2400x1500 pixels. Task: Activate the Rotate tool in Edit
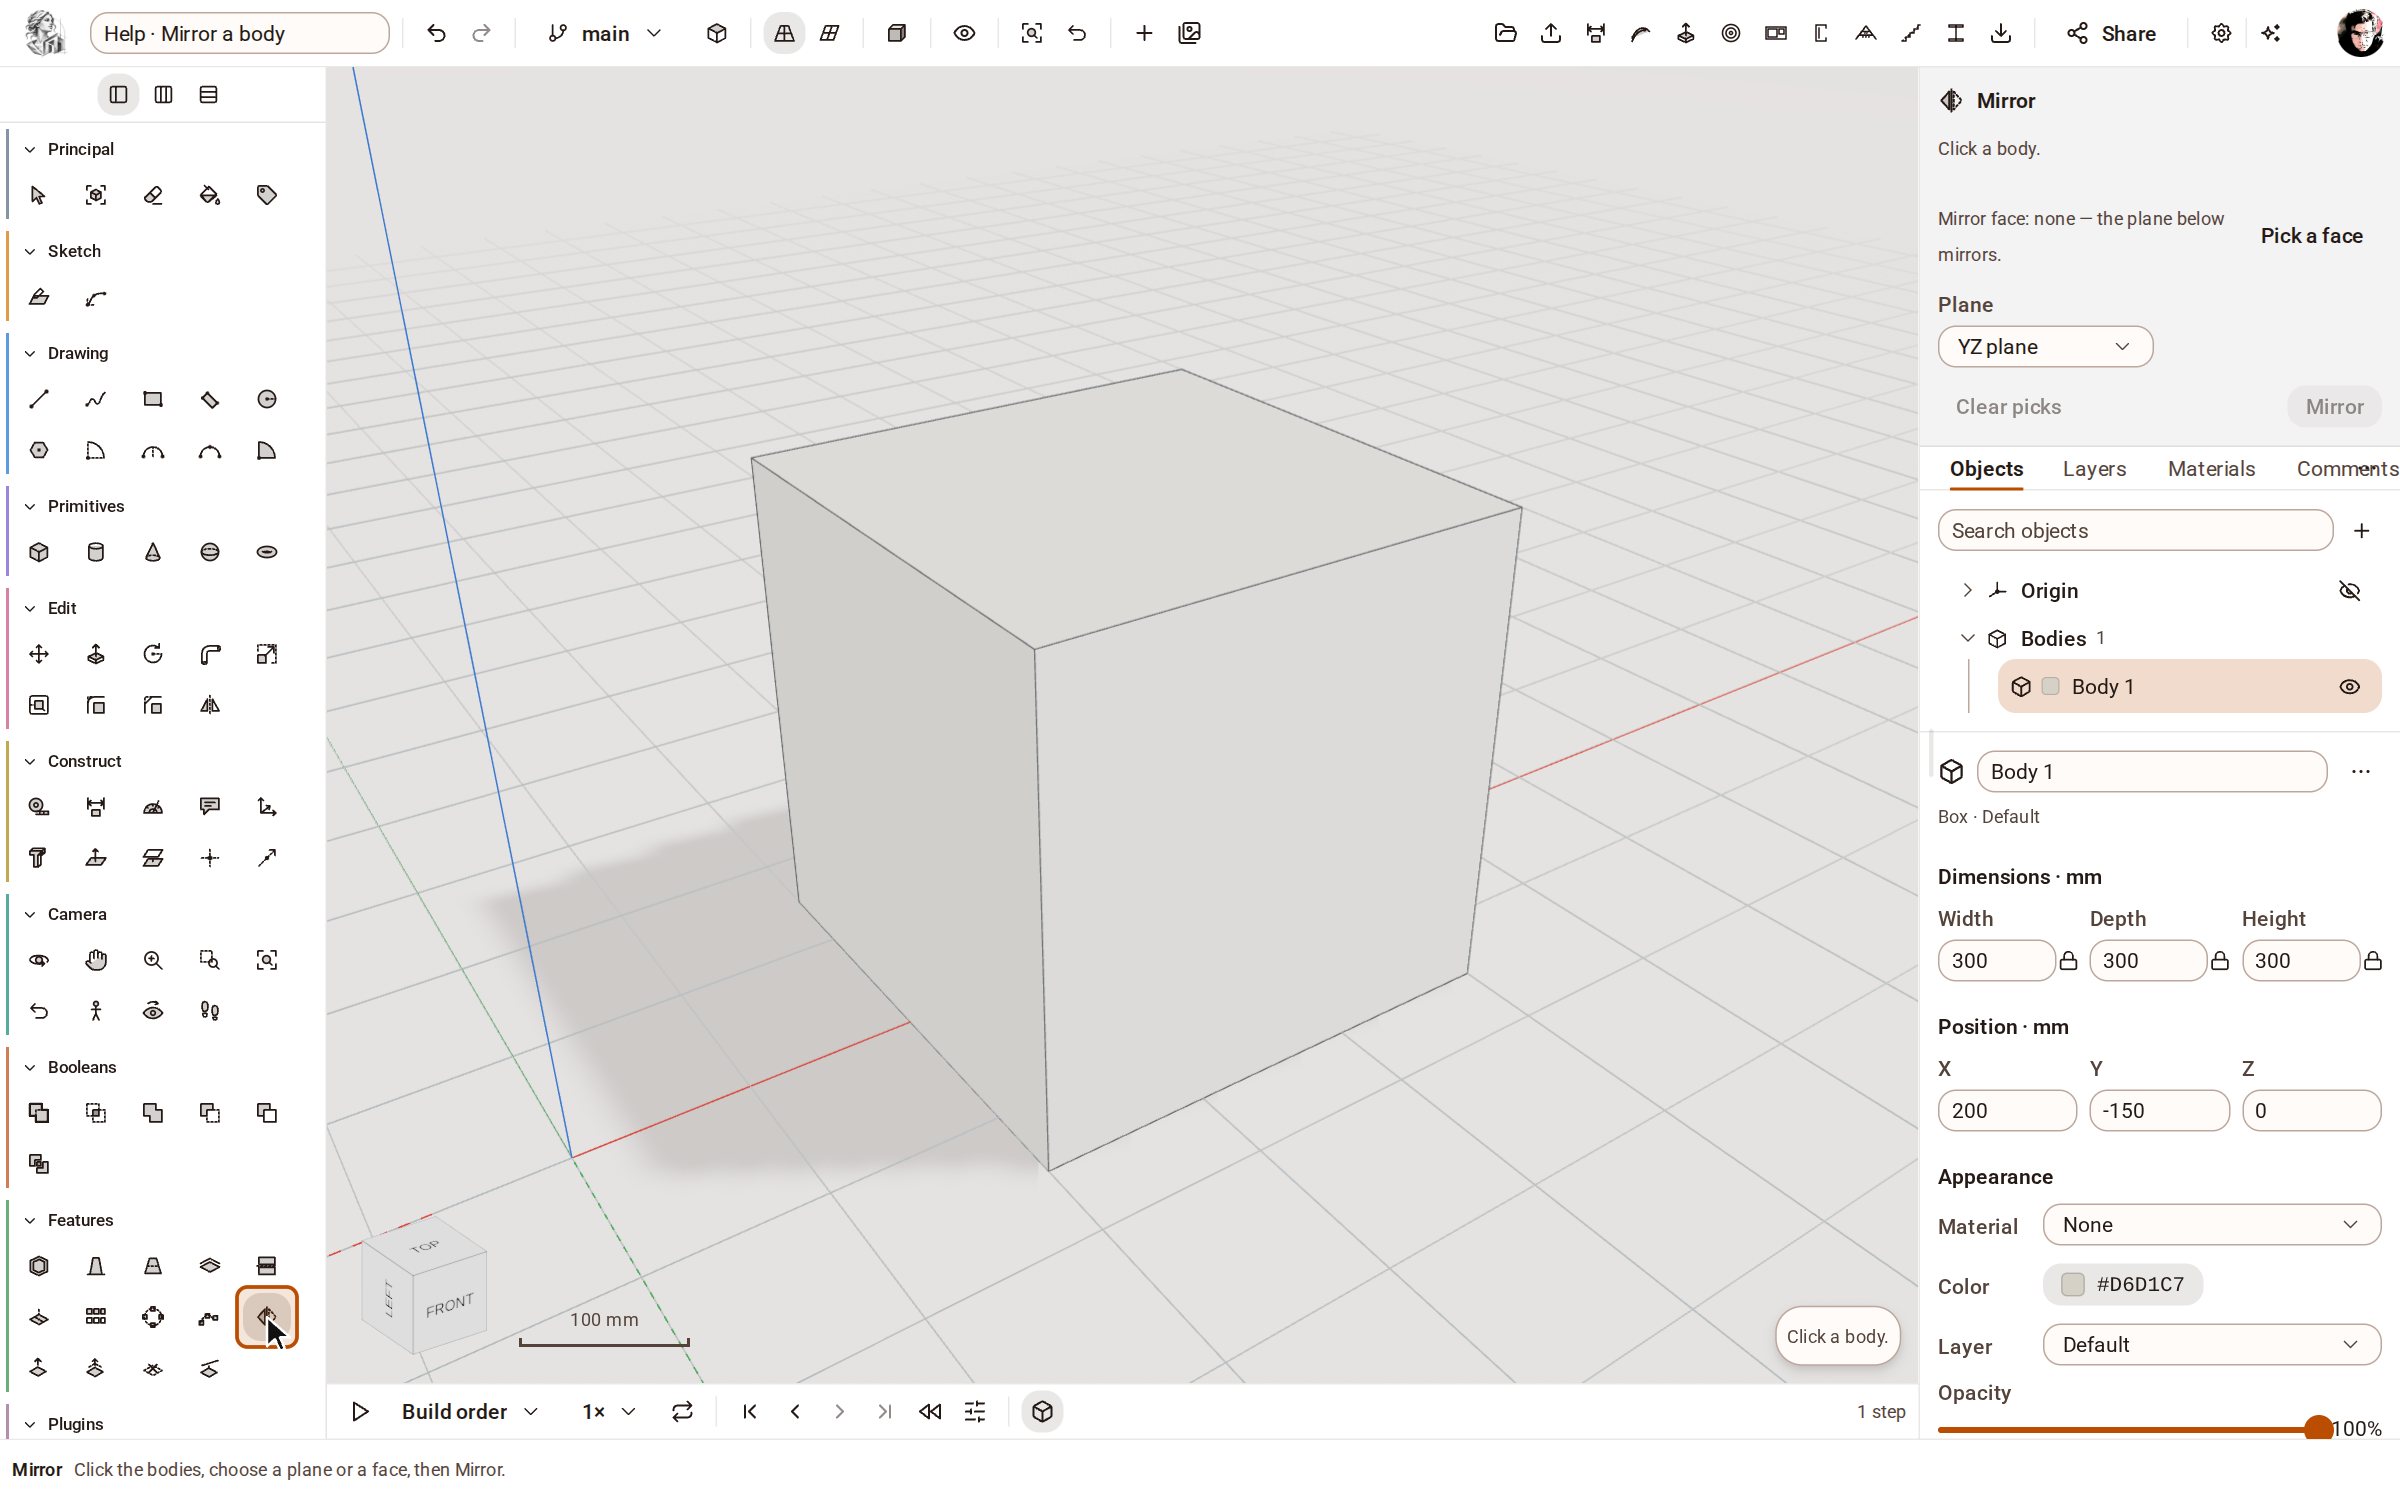click(x=153, y=654)
